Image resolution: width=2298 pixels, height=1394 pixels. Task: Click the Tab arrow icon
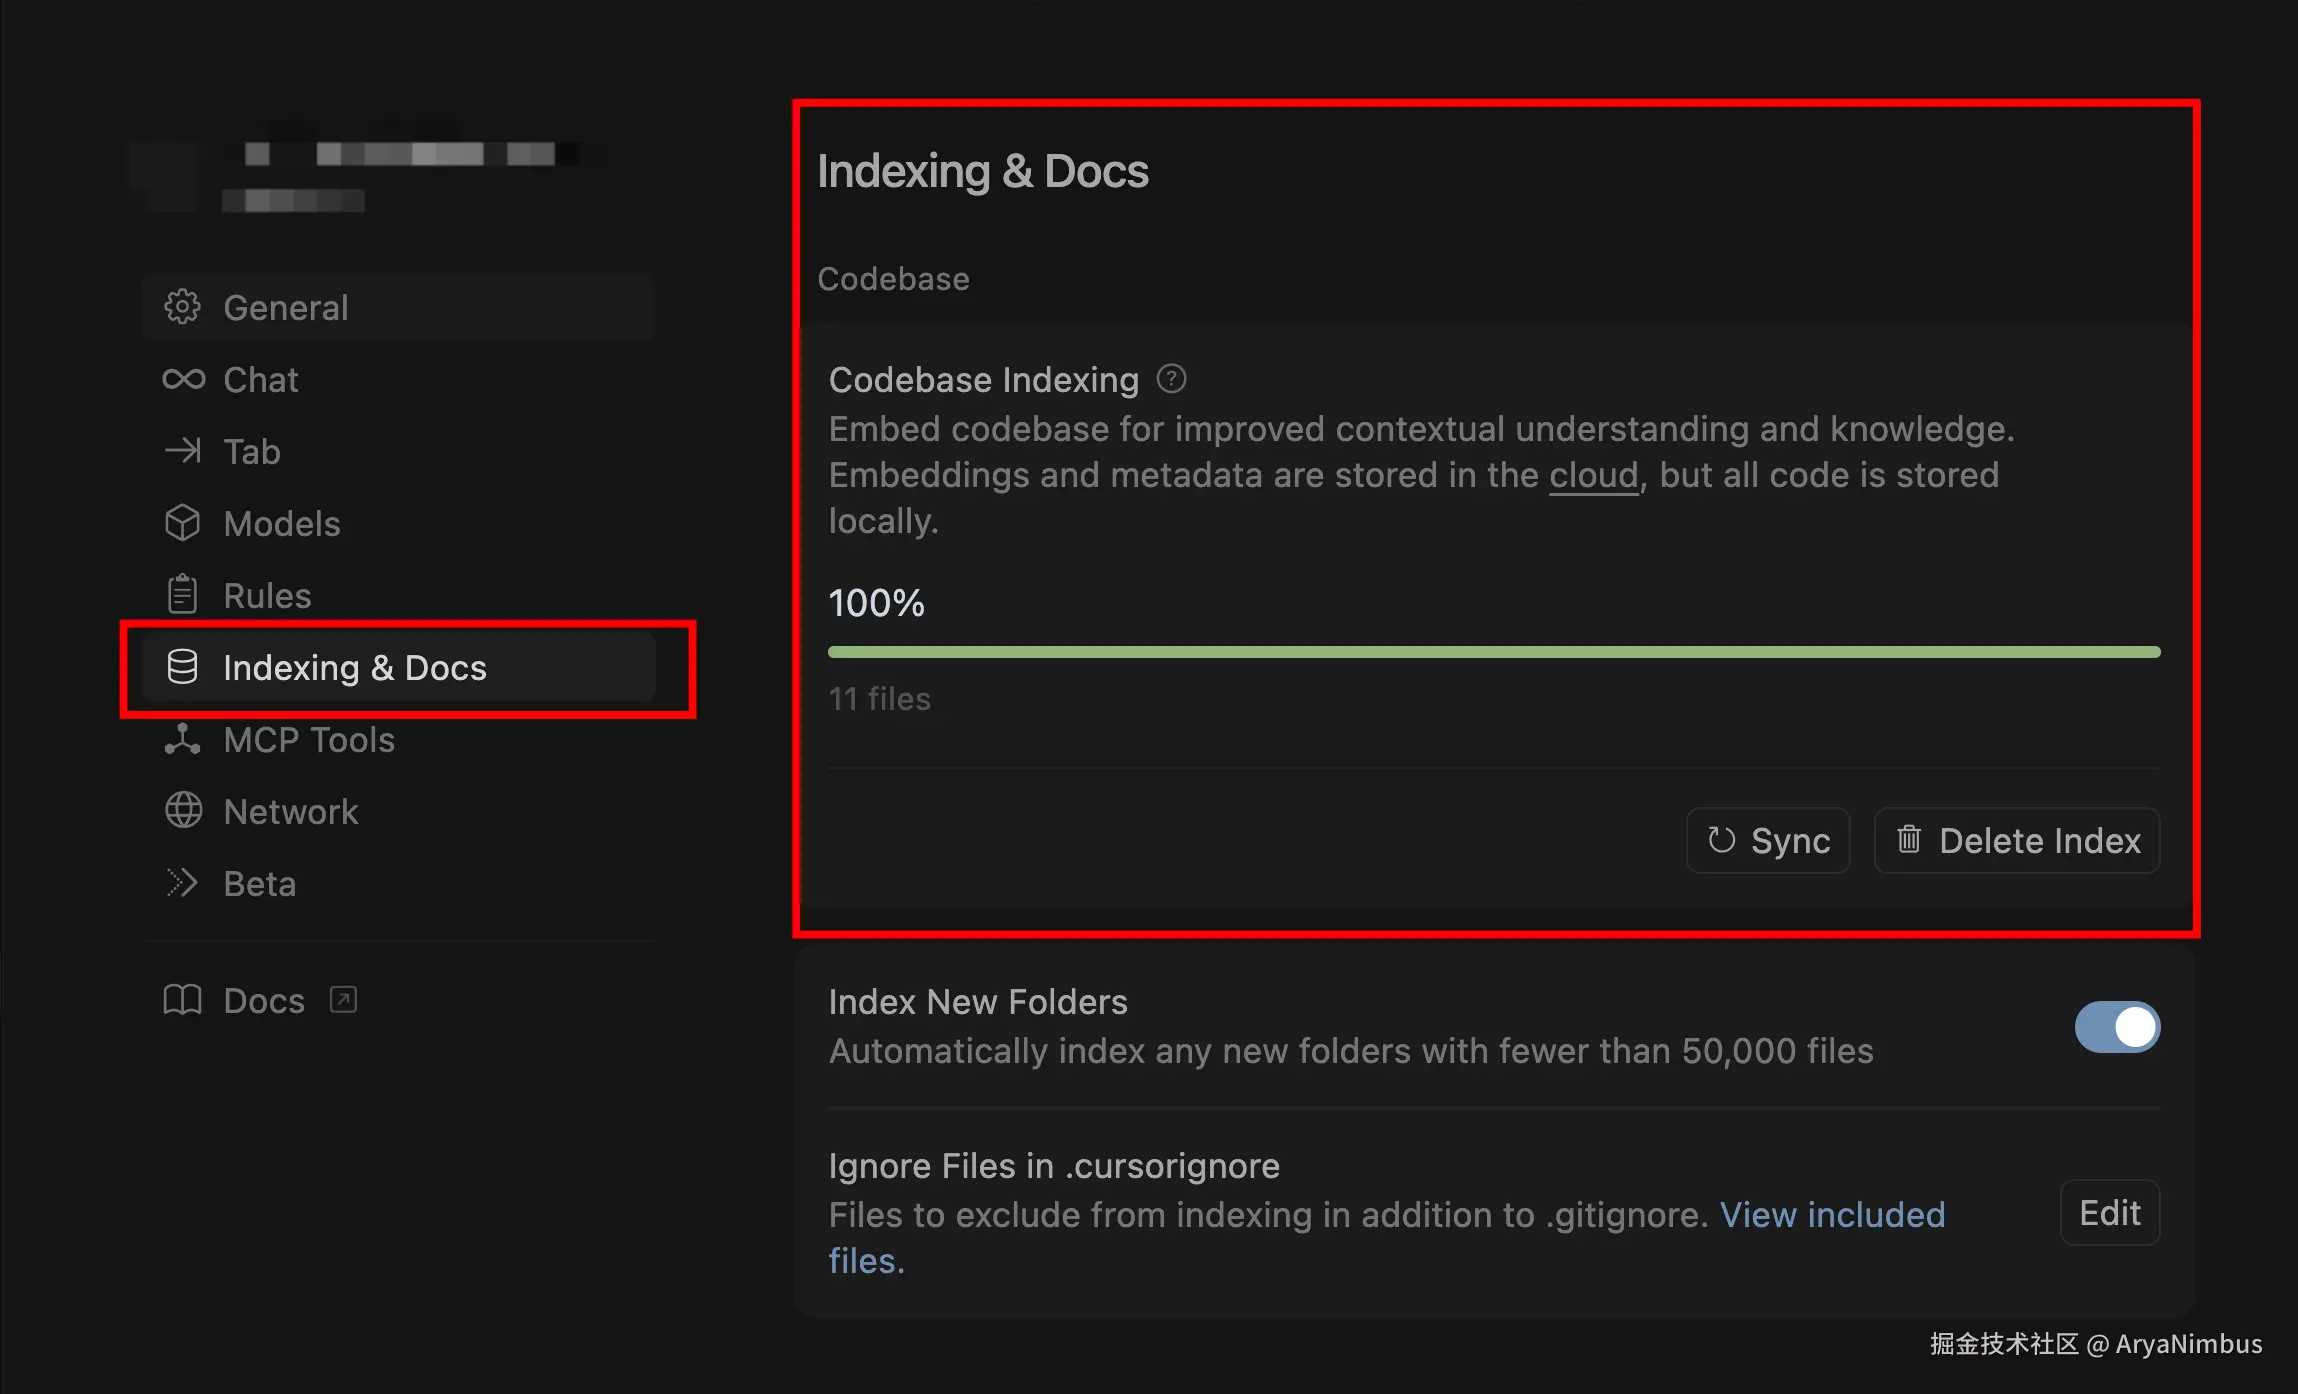coord(182,451)
